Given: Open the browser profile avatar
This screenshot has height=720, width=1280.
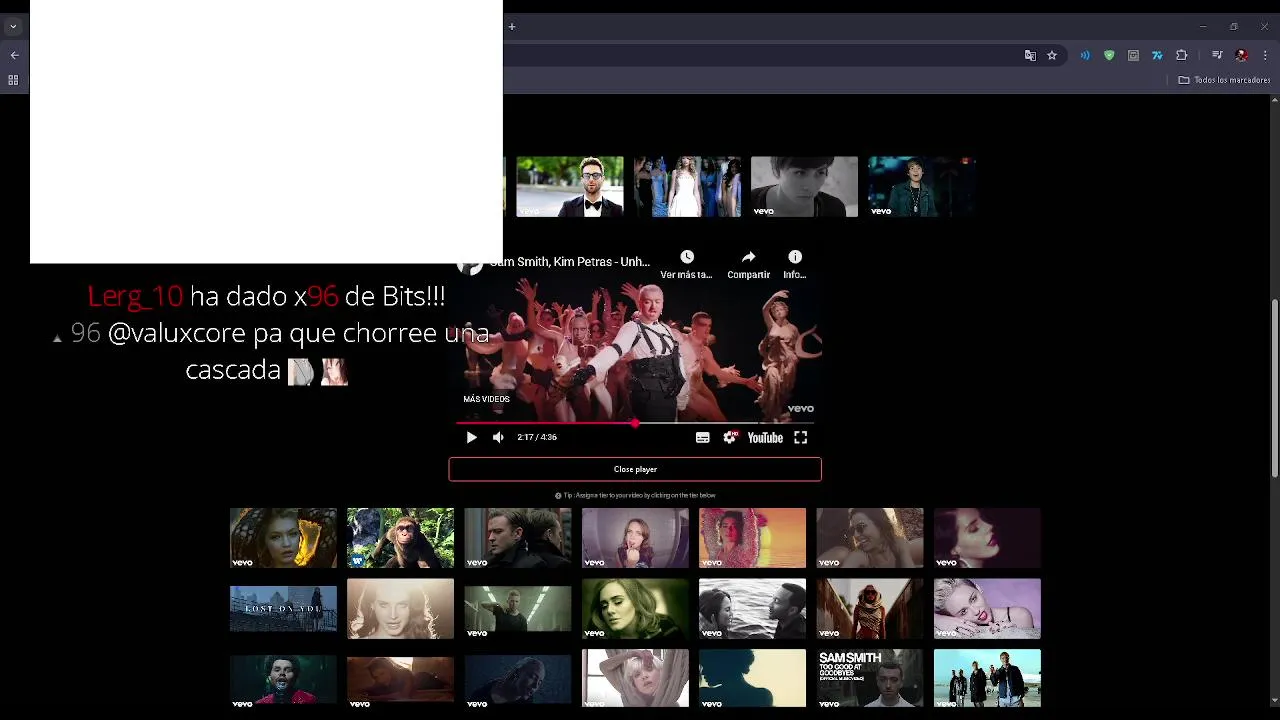Looking at the screenshot, I should 1241,56.
